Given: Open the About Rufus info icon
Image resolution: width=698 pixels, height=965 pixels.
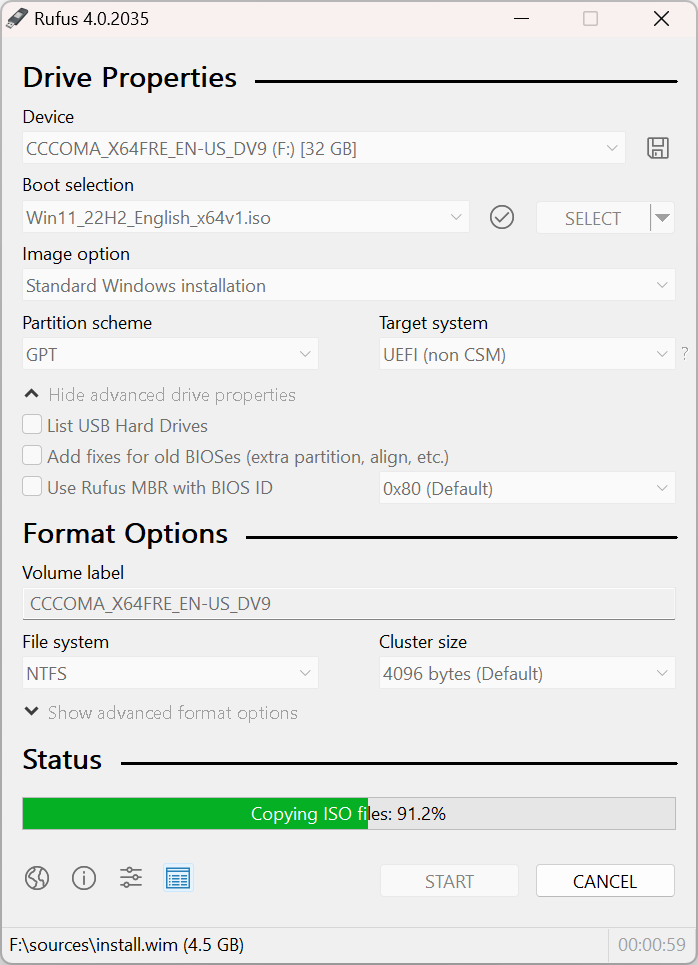Looking at the screenshot, I should point(84,878).
